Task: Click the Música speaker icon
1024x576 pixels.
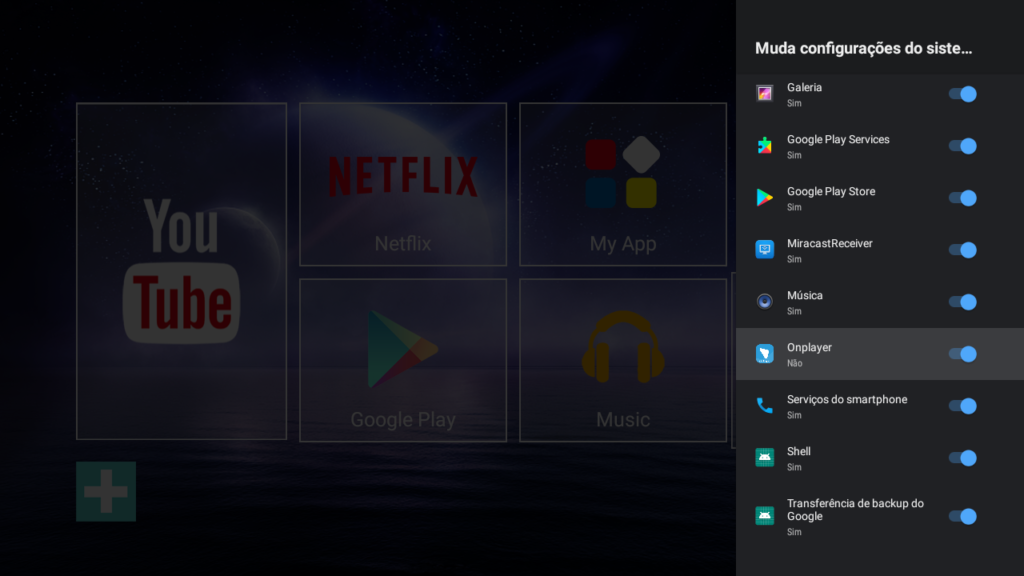Action: click(x=764, y=301)
